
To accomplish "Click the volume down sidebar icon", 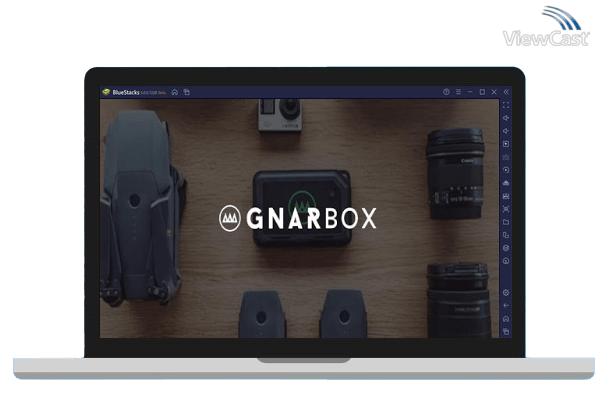I will 506,131.
